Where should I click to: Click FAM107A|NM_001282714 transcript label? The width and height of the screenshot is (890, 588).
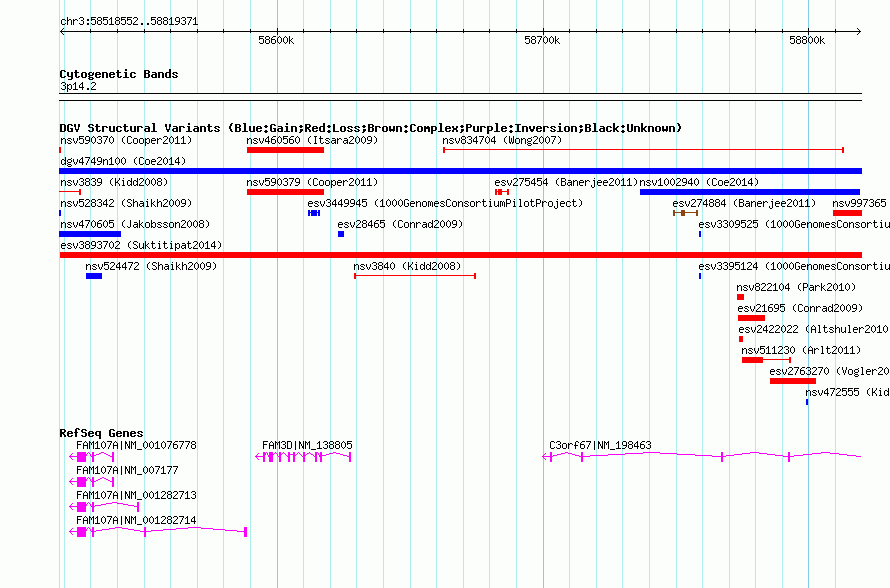(x=136, y=520)
